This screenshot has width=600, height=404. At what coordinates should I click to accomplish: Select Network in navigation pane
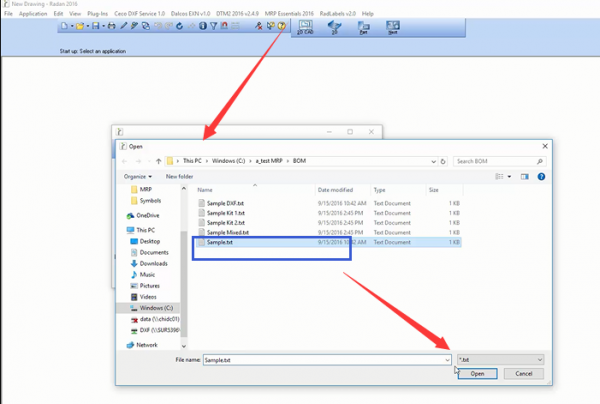147,345
